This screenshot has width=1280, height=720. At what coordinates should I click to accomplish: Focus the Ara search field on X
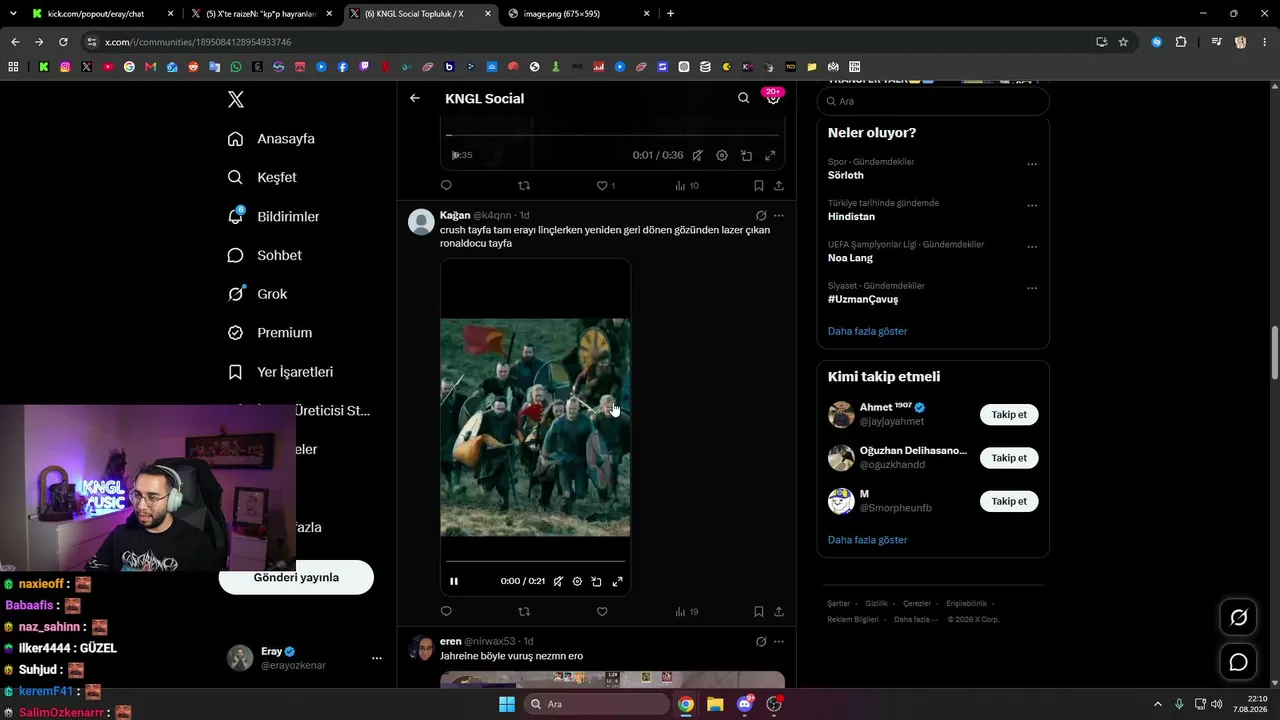[933, 101]
